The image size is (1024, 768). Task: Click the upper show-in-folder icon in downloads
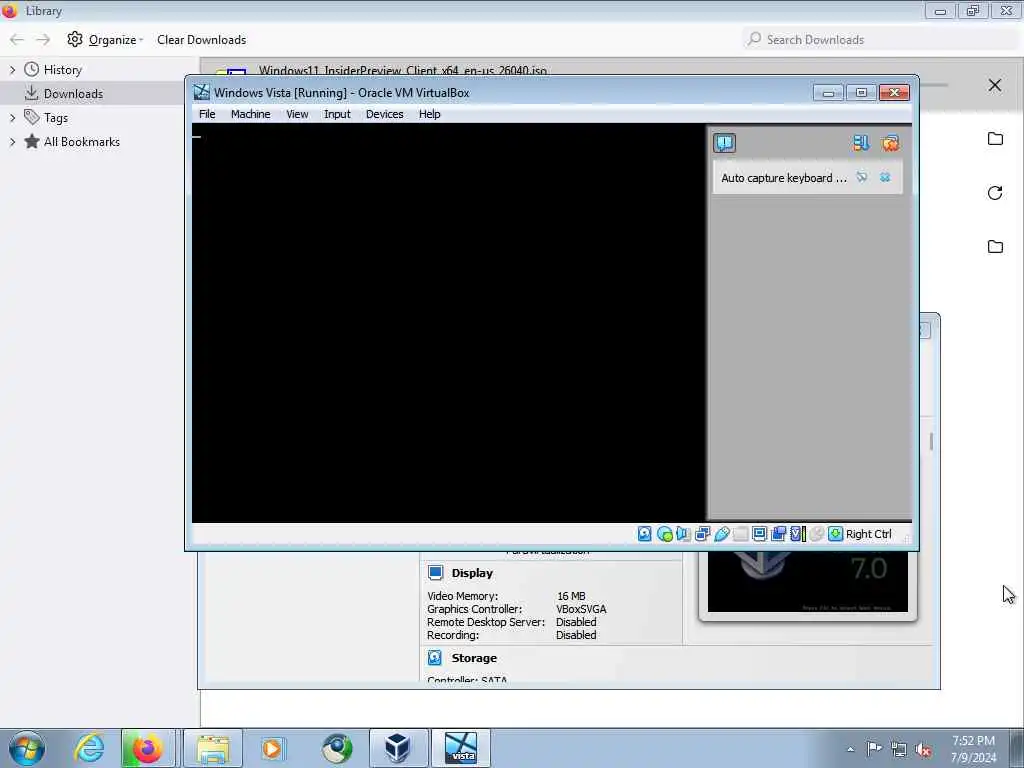click(x=995, y=138)
